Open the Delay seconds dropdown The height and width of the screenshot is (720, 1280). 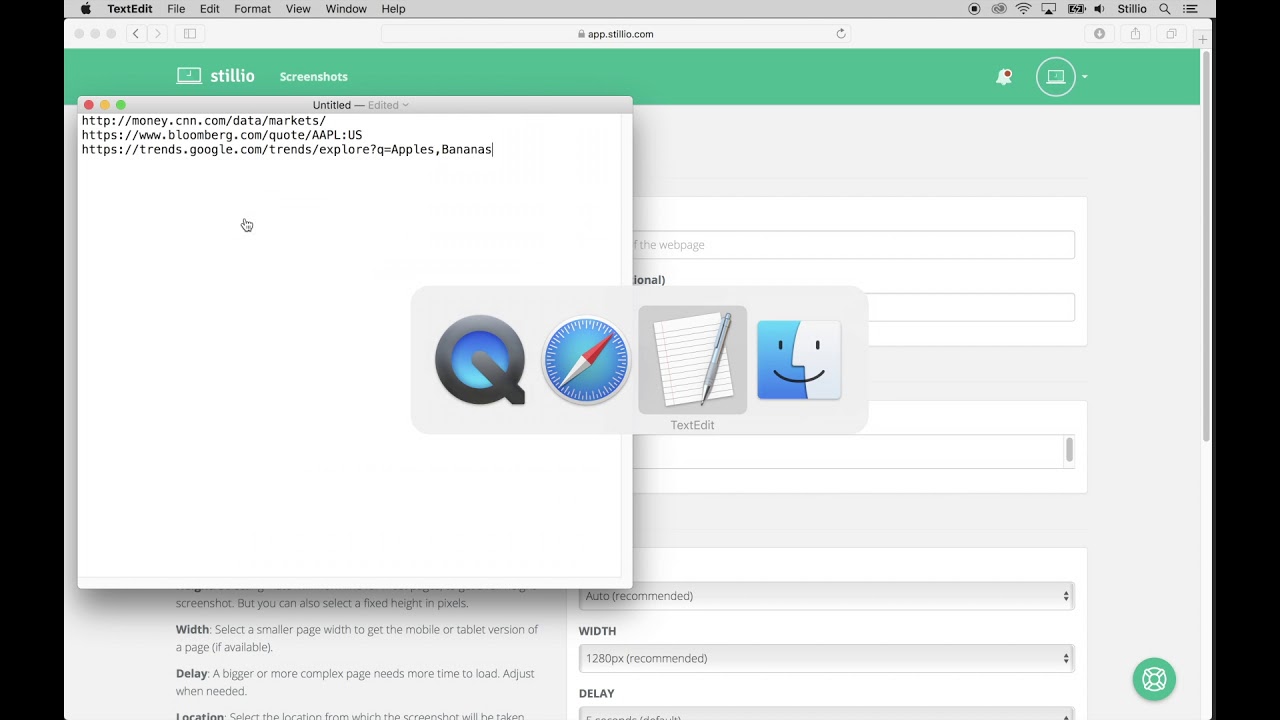click(826, 714)
